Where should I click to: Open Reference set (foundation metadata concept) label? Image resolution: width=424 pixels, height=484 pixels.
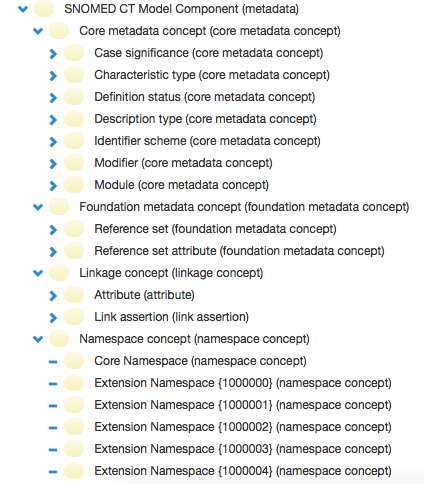click(x=215, y=229)
